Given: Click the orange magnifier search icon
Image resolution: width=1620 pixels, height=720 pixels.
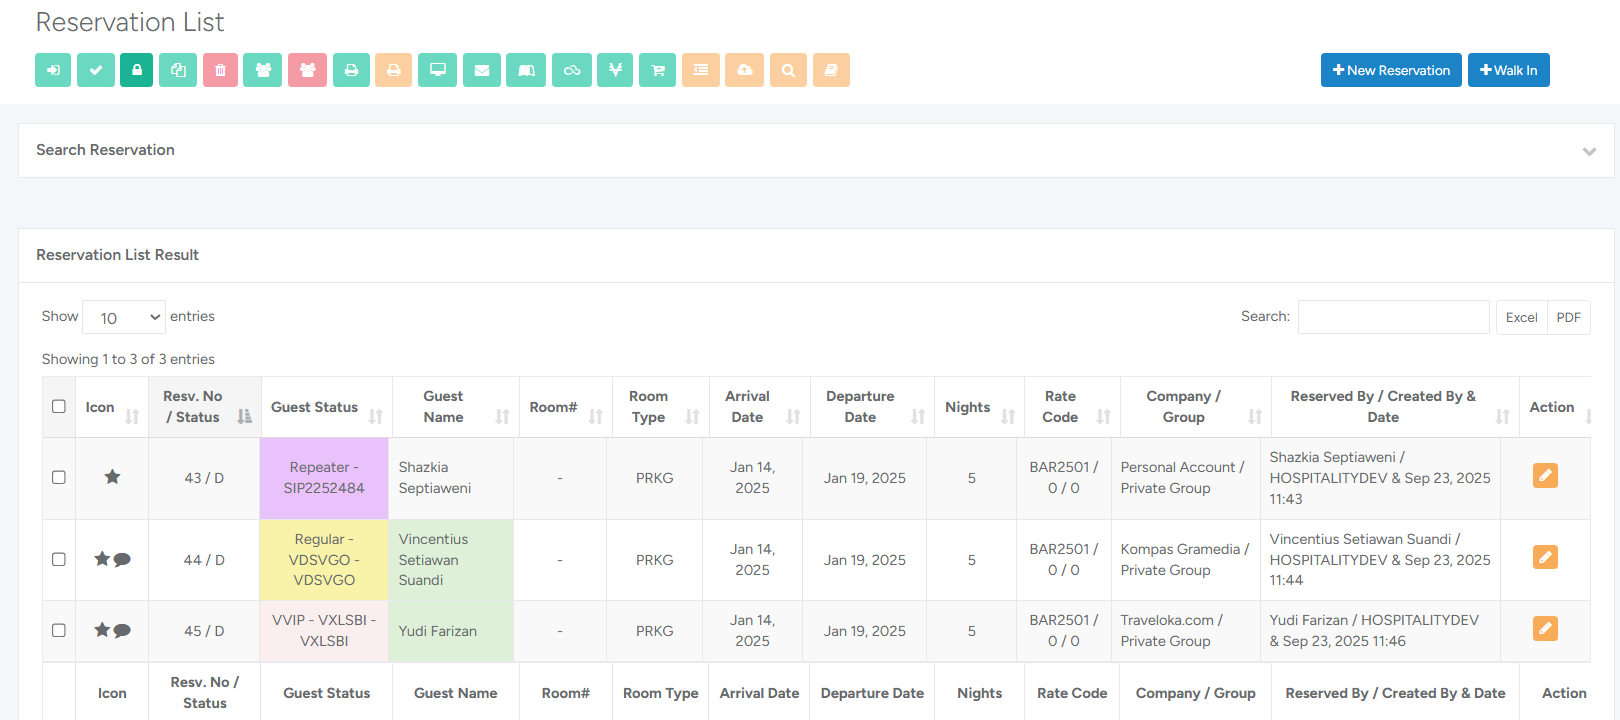Looking at the screenshot, I should tap(788, 70).
